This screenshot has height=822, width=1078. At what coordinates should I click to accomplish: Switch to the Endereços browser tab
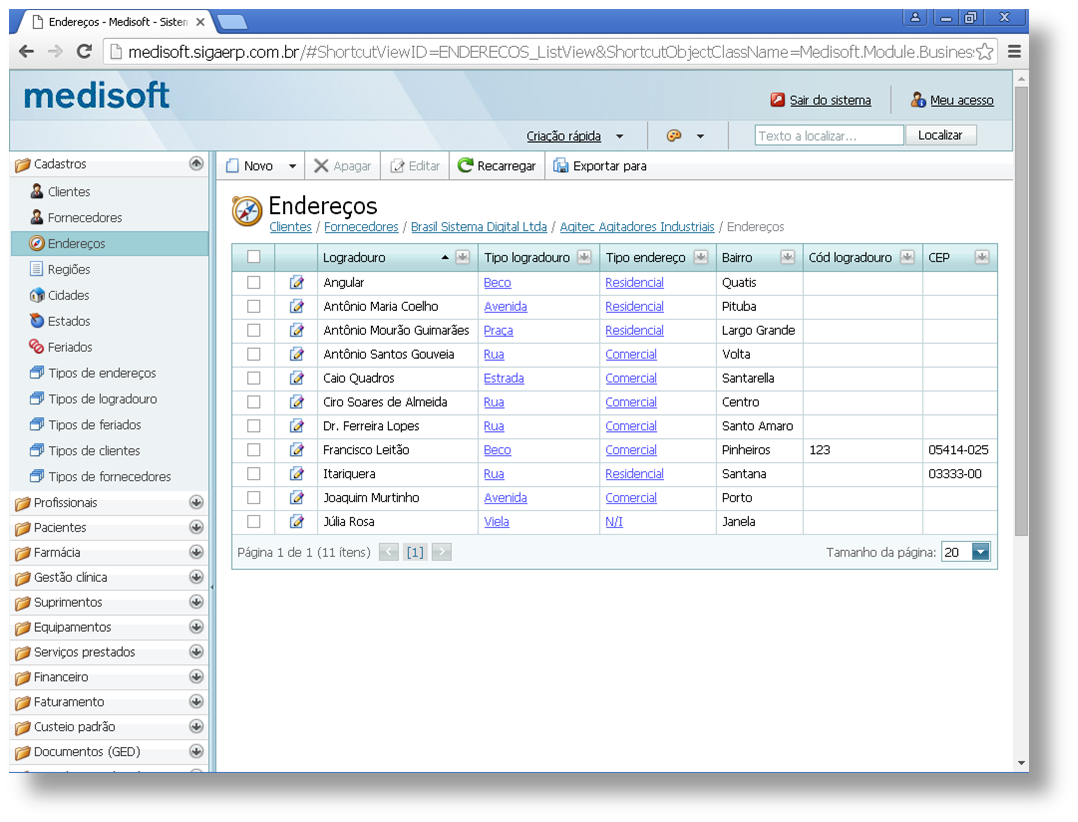(x=117, y=22)
